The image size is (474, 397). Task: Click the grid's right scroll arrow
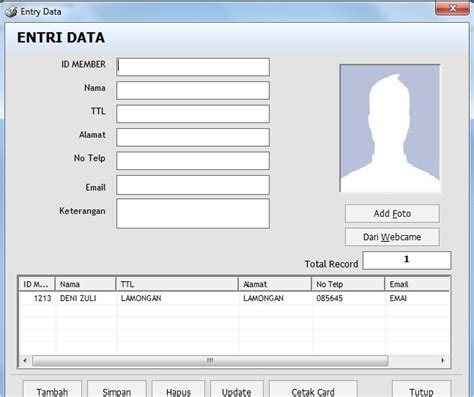coord(443,360)
